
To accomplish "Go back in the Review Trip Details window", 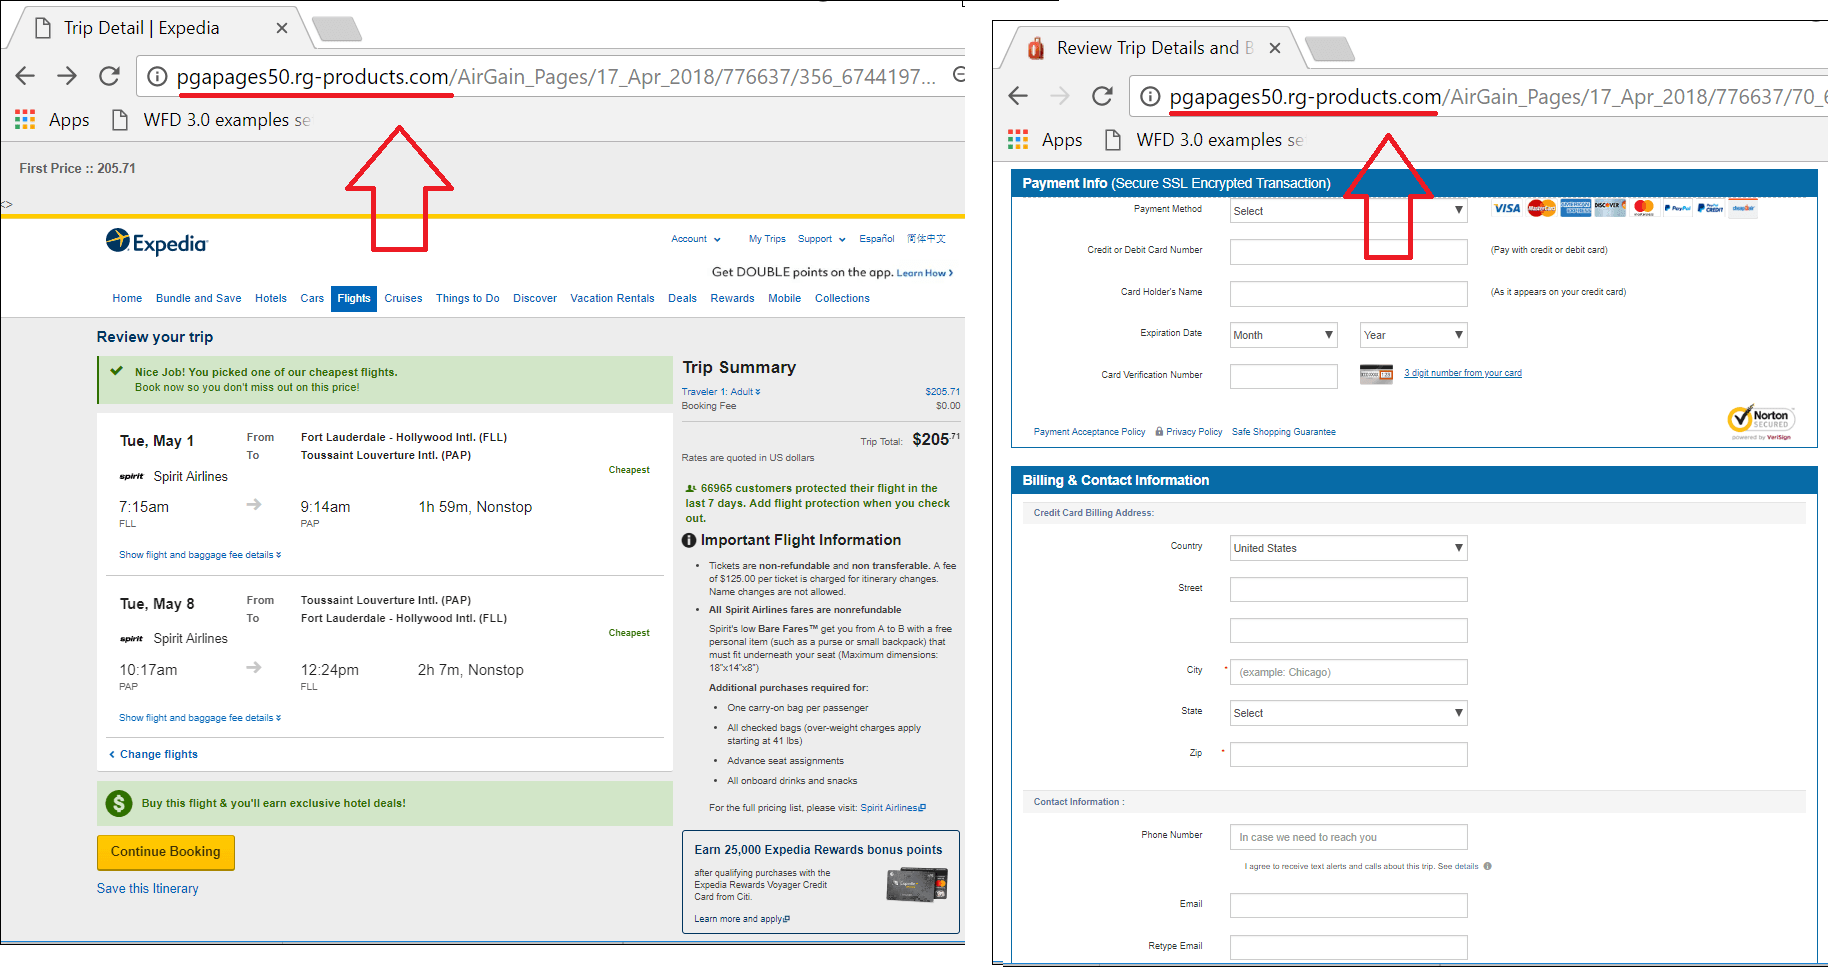I will tap(1018, 96).
